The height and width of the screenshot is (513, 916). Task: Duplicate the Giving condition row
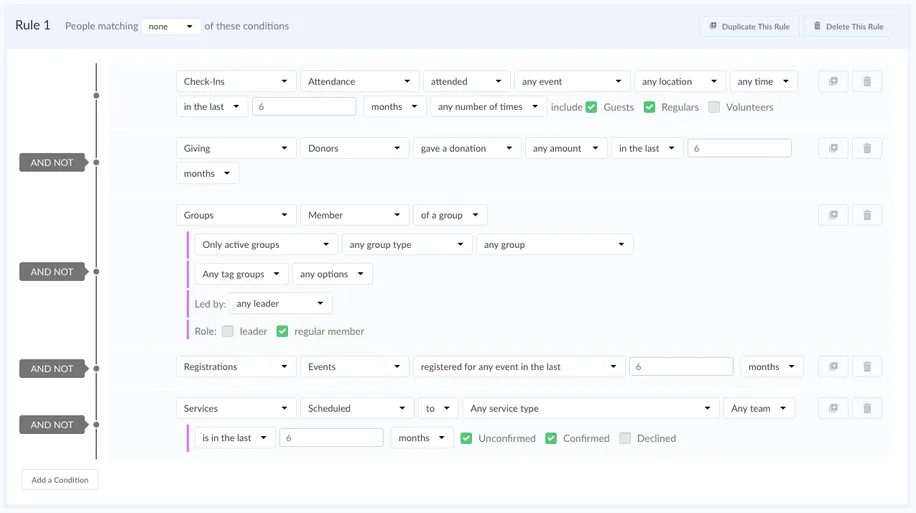(x=833, y=148)
